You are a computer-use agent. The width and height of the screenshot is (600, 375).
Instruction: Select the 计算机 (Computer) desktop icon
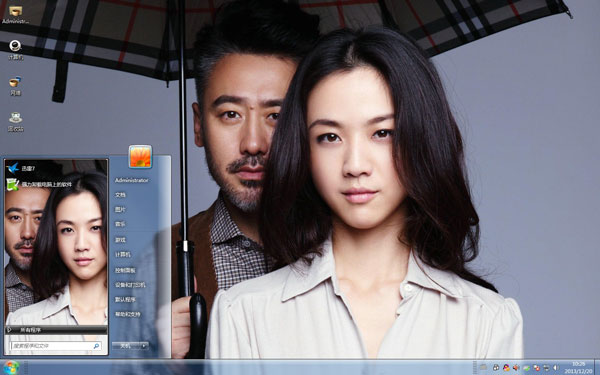pos(15,51)
